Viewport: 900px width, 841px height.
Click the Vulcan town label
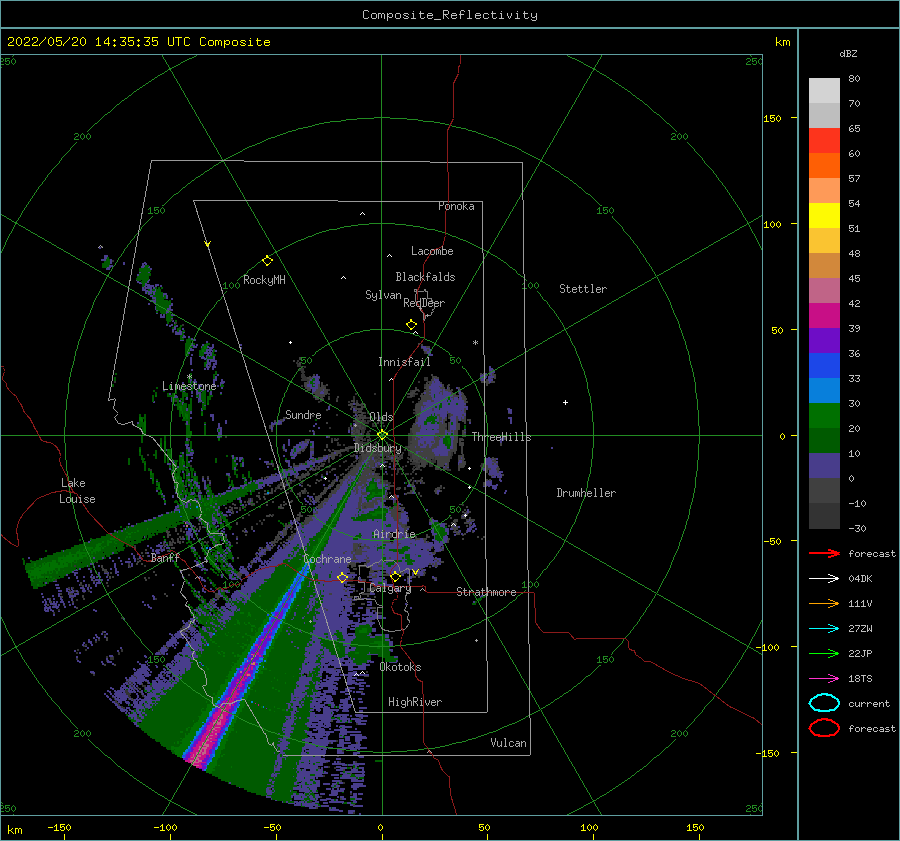tap(509, 743)
